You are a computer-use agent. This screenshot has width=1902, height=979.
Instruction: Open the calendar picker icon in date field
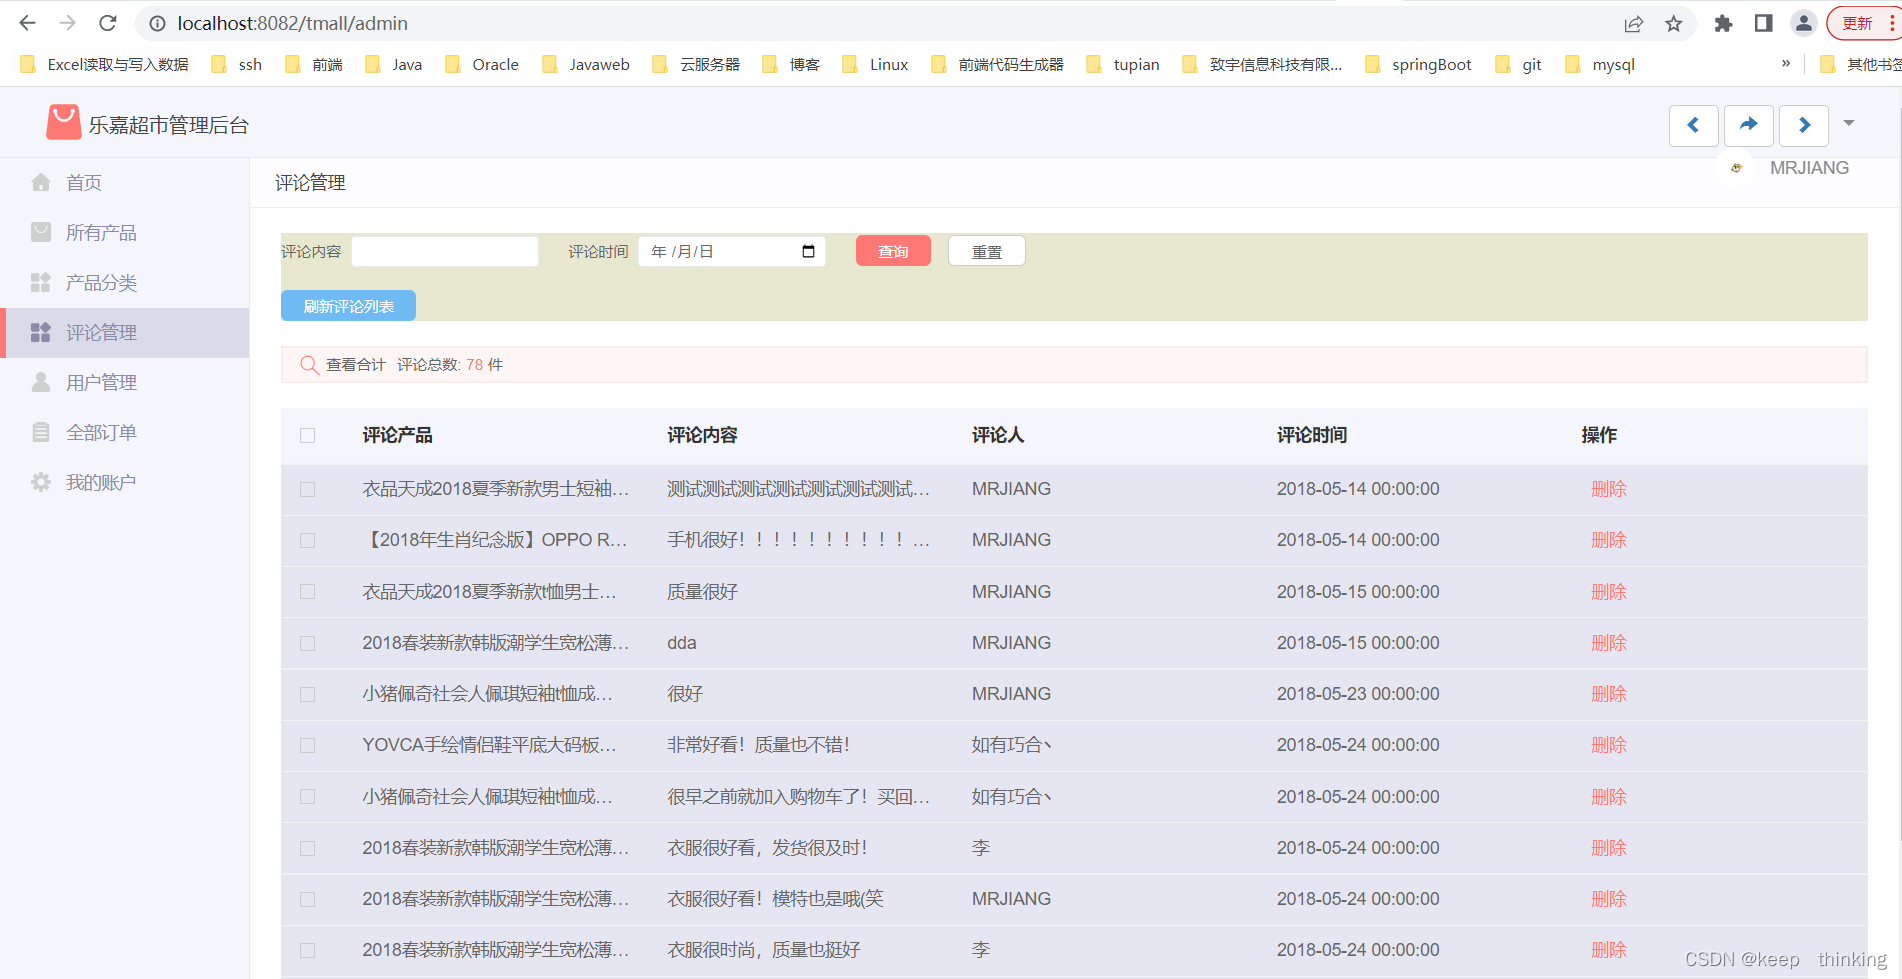pyautogui.click(x=808, y=251)
